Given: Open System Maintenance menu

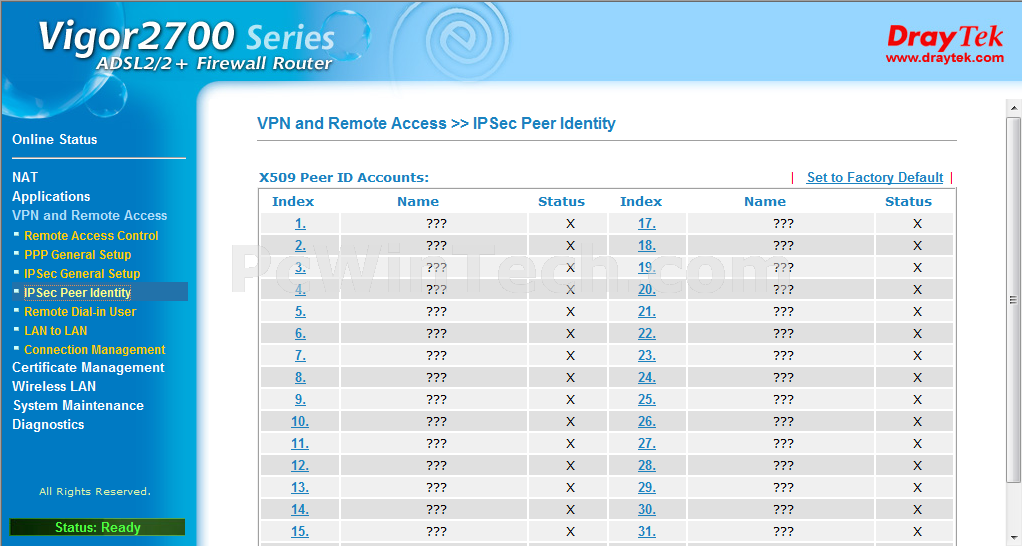Looking at the screenshot, I should pos(78,405).
